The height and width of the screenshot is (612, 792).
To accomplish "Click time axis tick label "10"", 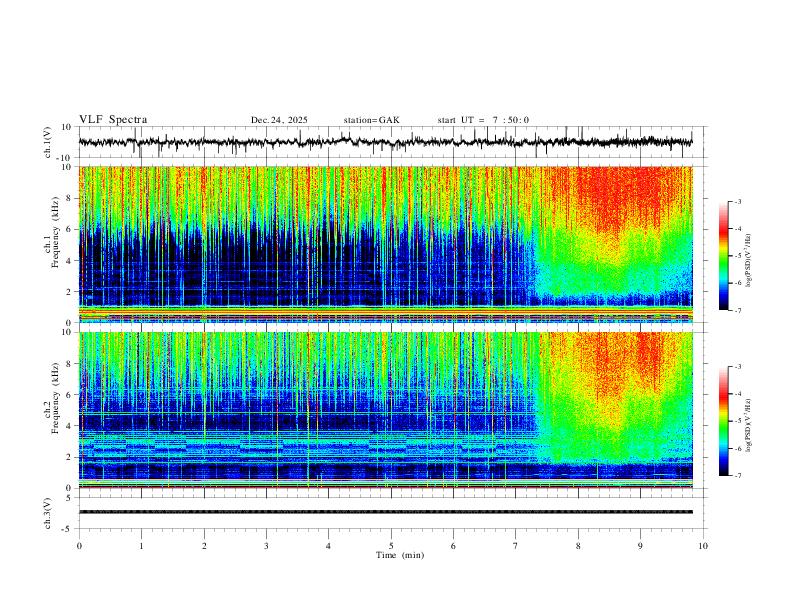I will coord(703,546).
